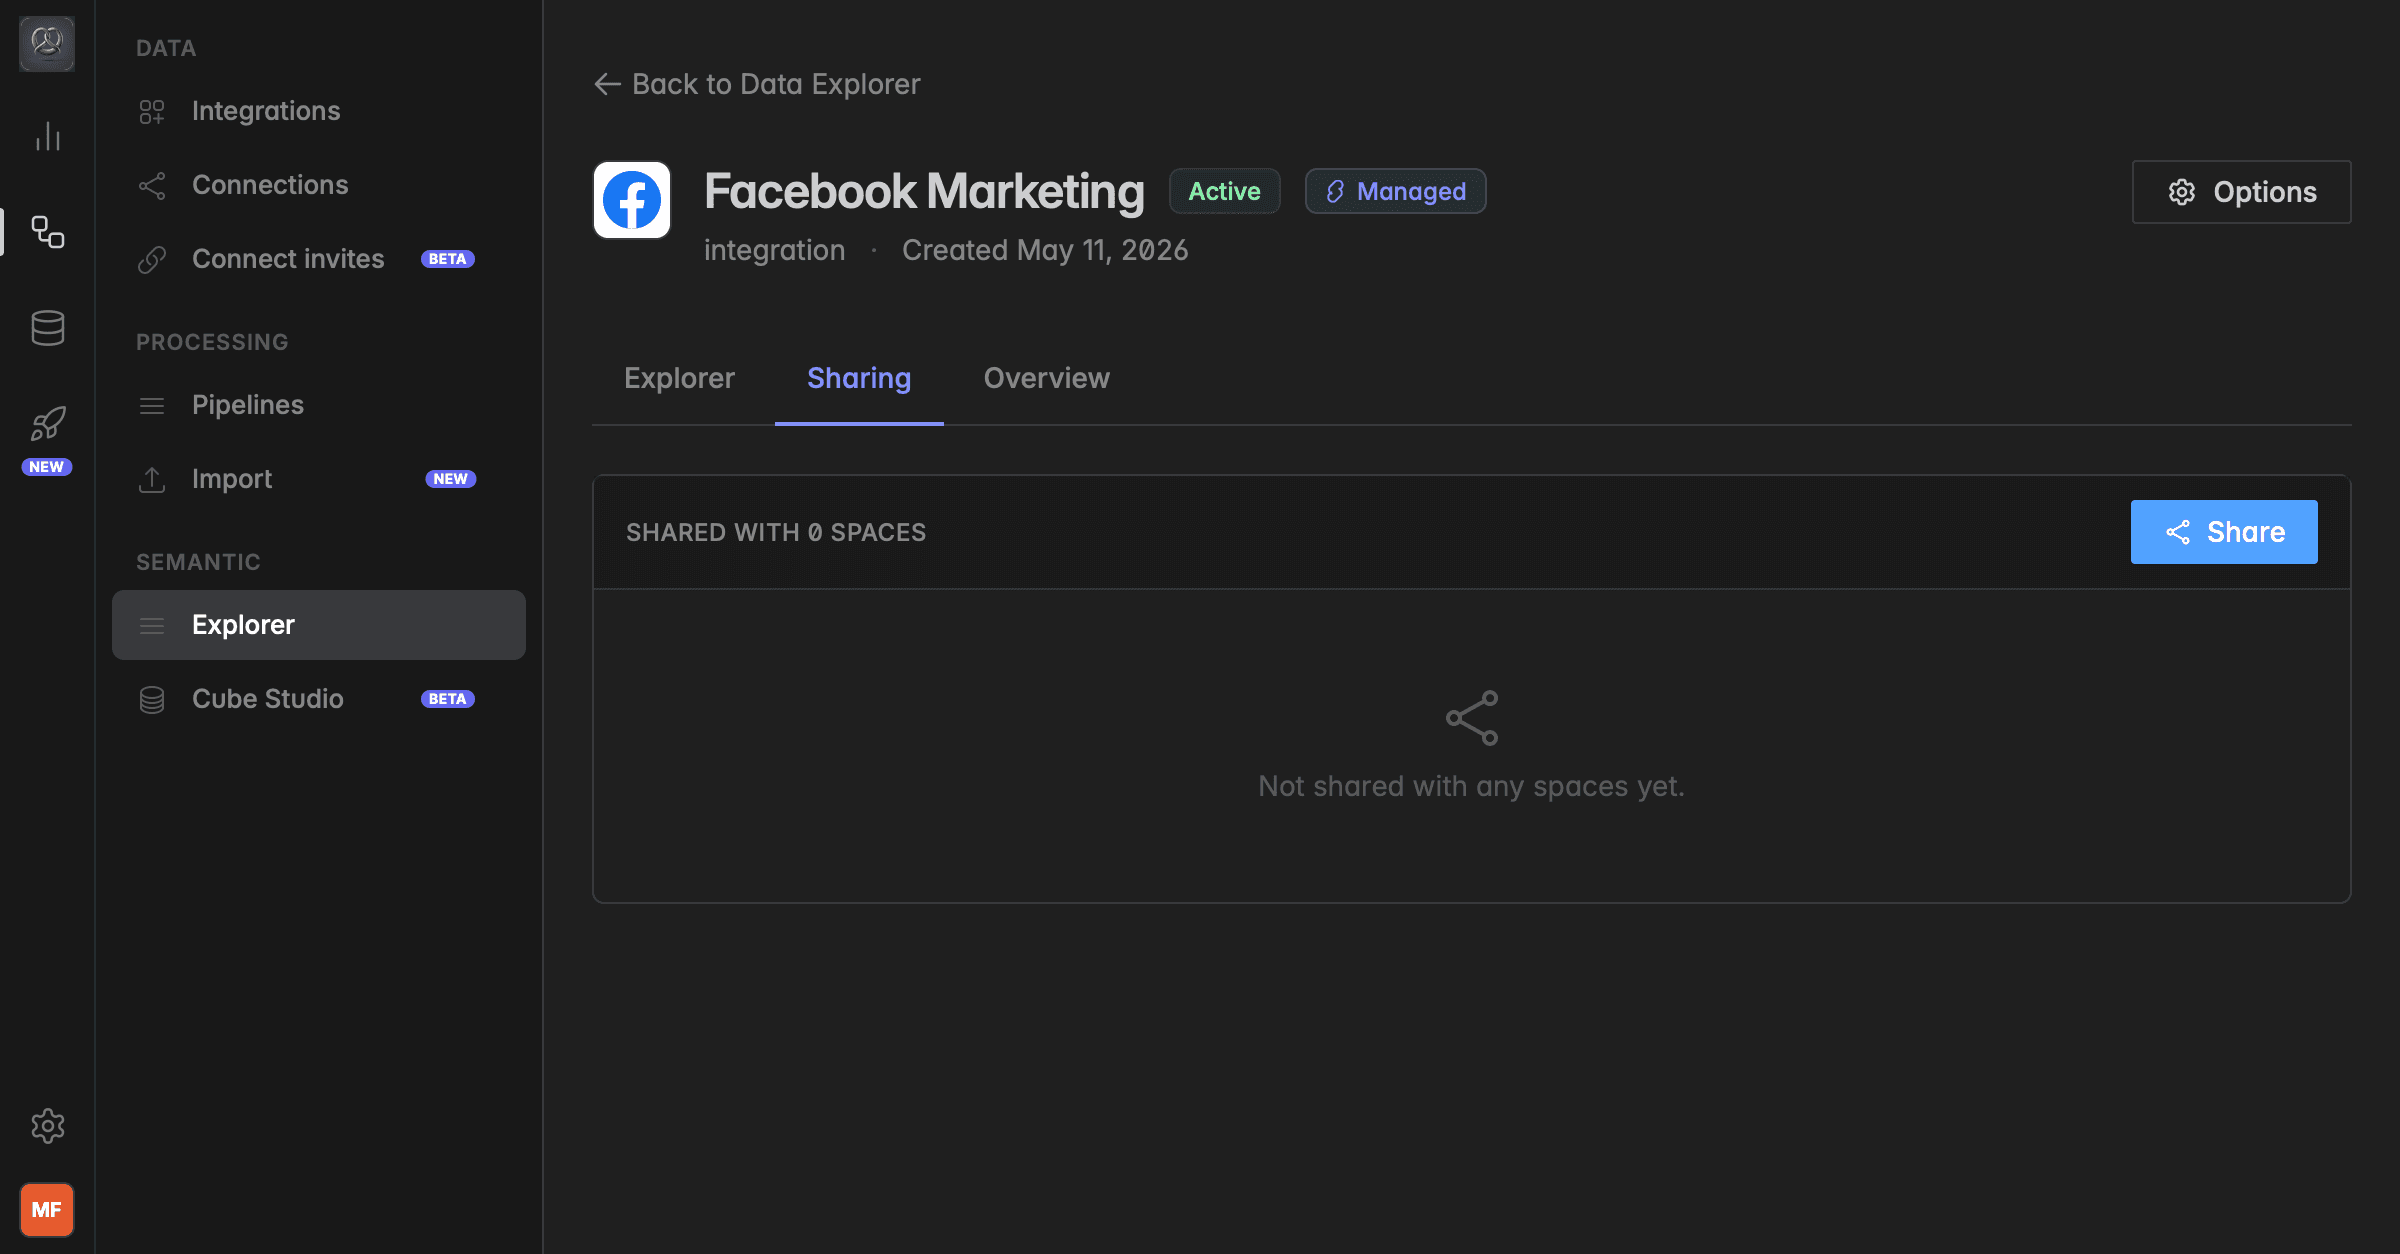Click the NEW badge under rocket icon
This screenshot has height=1254, width=2400.
[47, 467]
